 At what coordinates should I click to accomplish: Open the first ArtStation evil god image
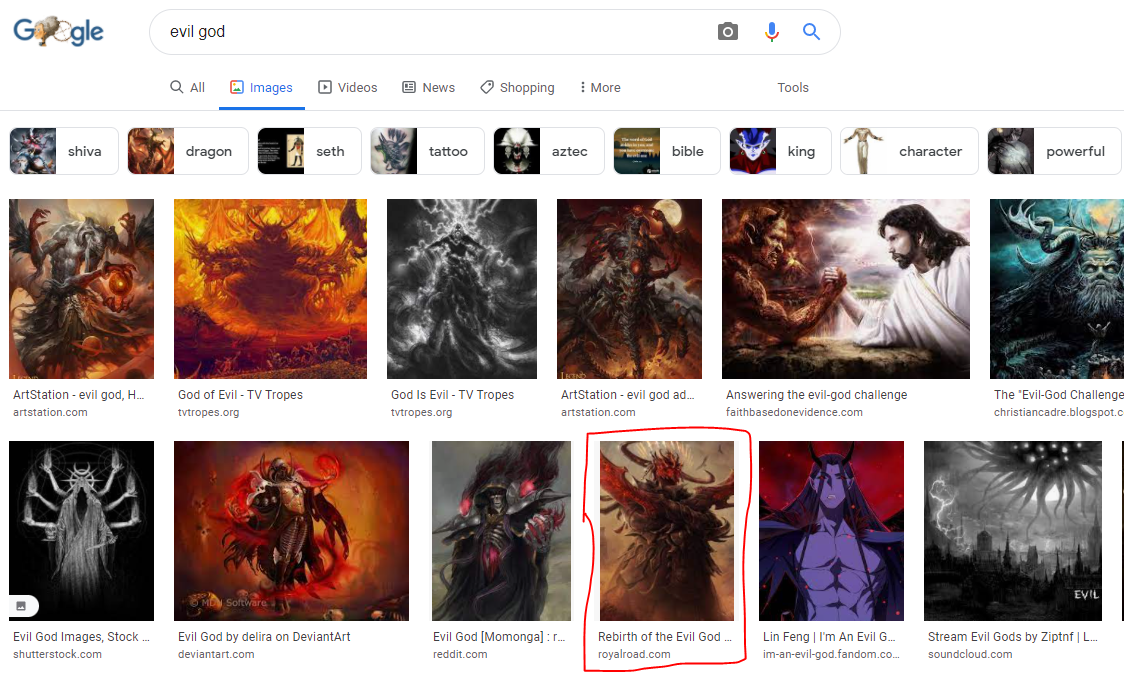pyautogui.click(x=81, y=289)
